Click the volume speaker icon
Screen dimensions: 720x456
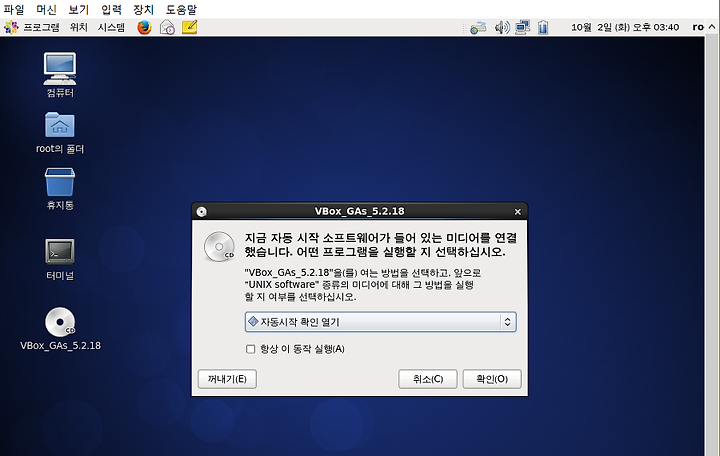[502, 28]
